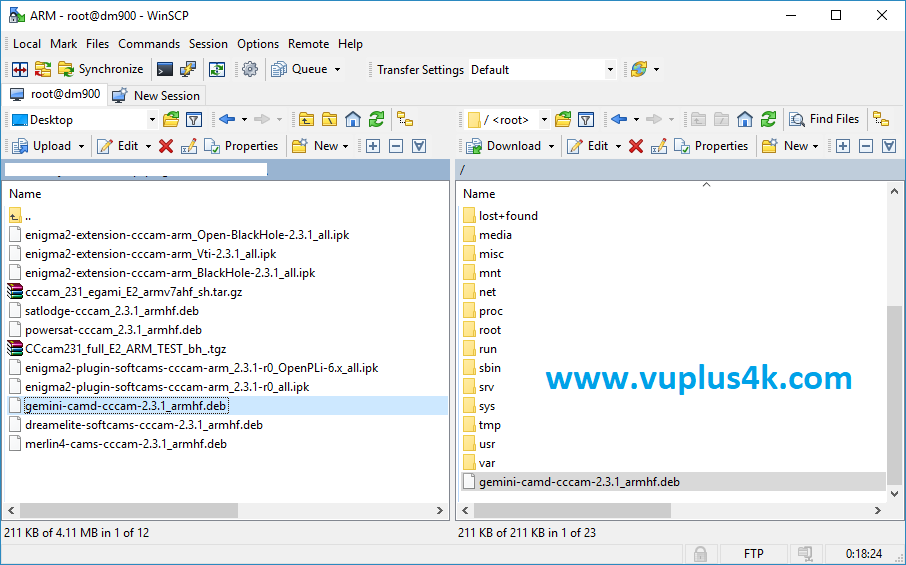Click local synchronize browsing tree icon

405,120
